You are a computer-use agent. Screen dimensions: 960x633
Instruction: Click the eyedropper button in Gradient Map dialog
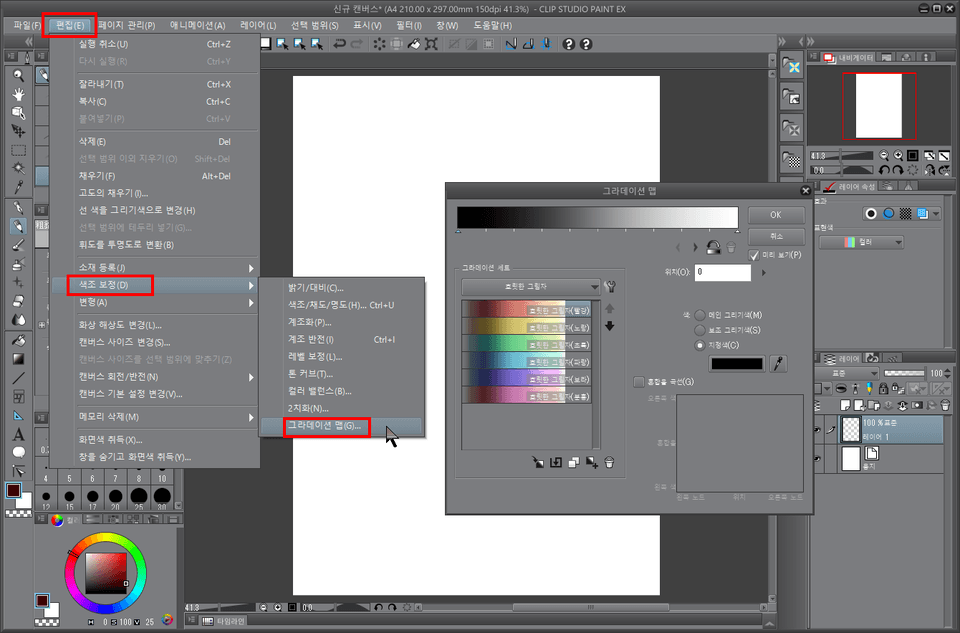778,364
